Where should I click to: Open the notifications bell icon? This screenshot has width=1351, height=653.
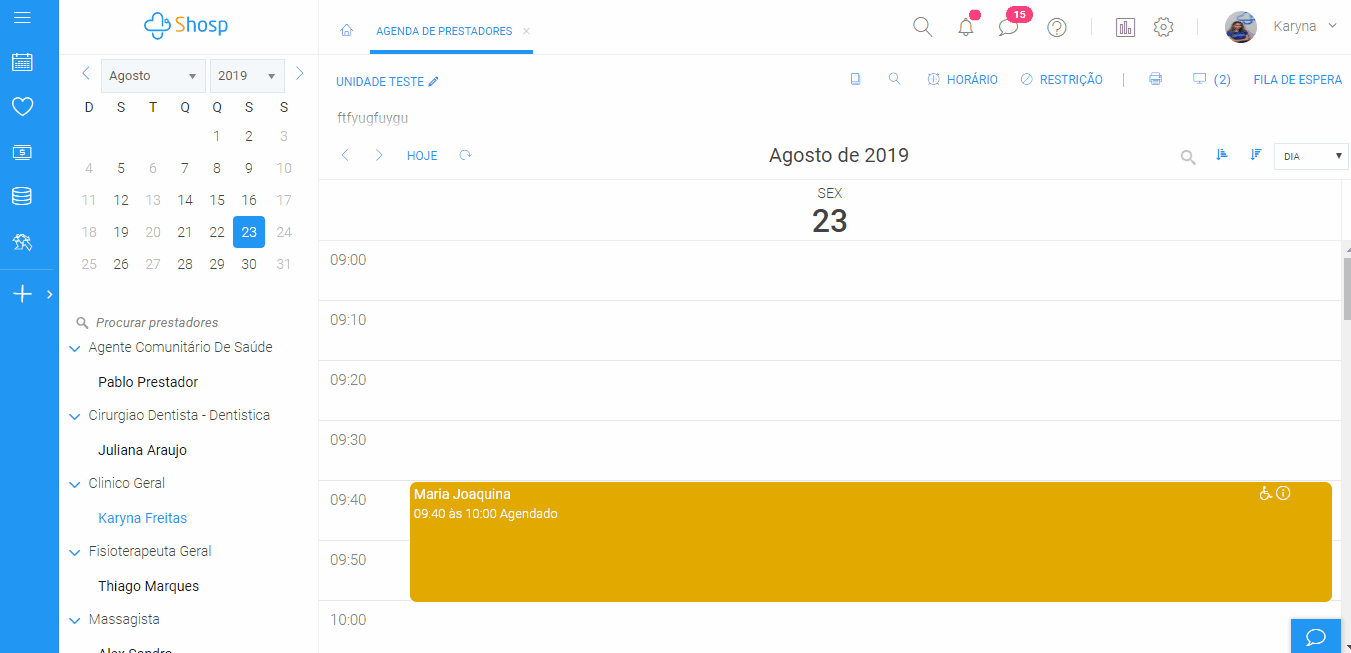point(965,27)
